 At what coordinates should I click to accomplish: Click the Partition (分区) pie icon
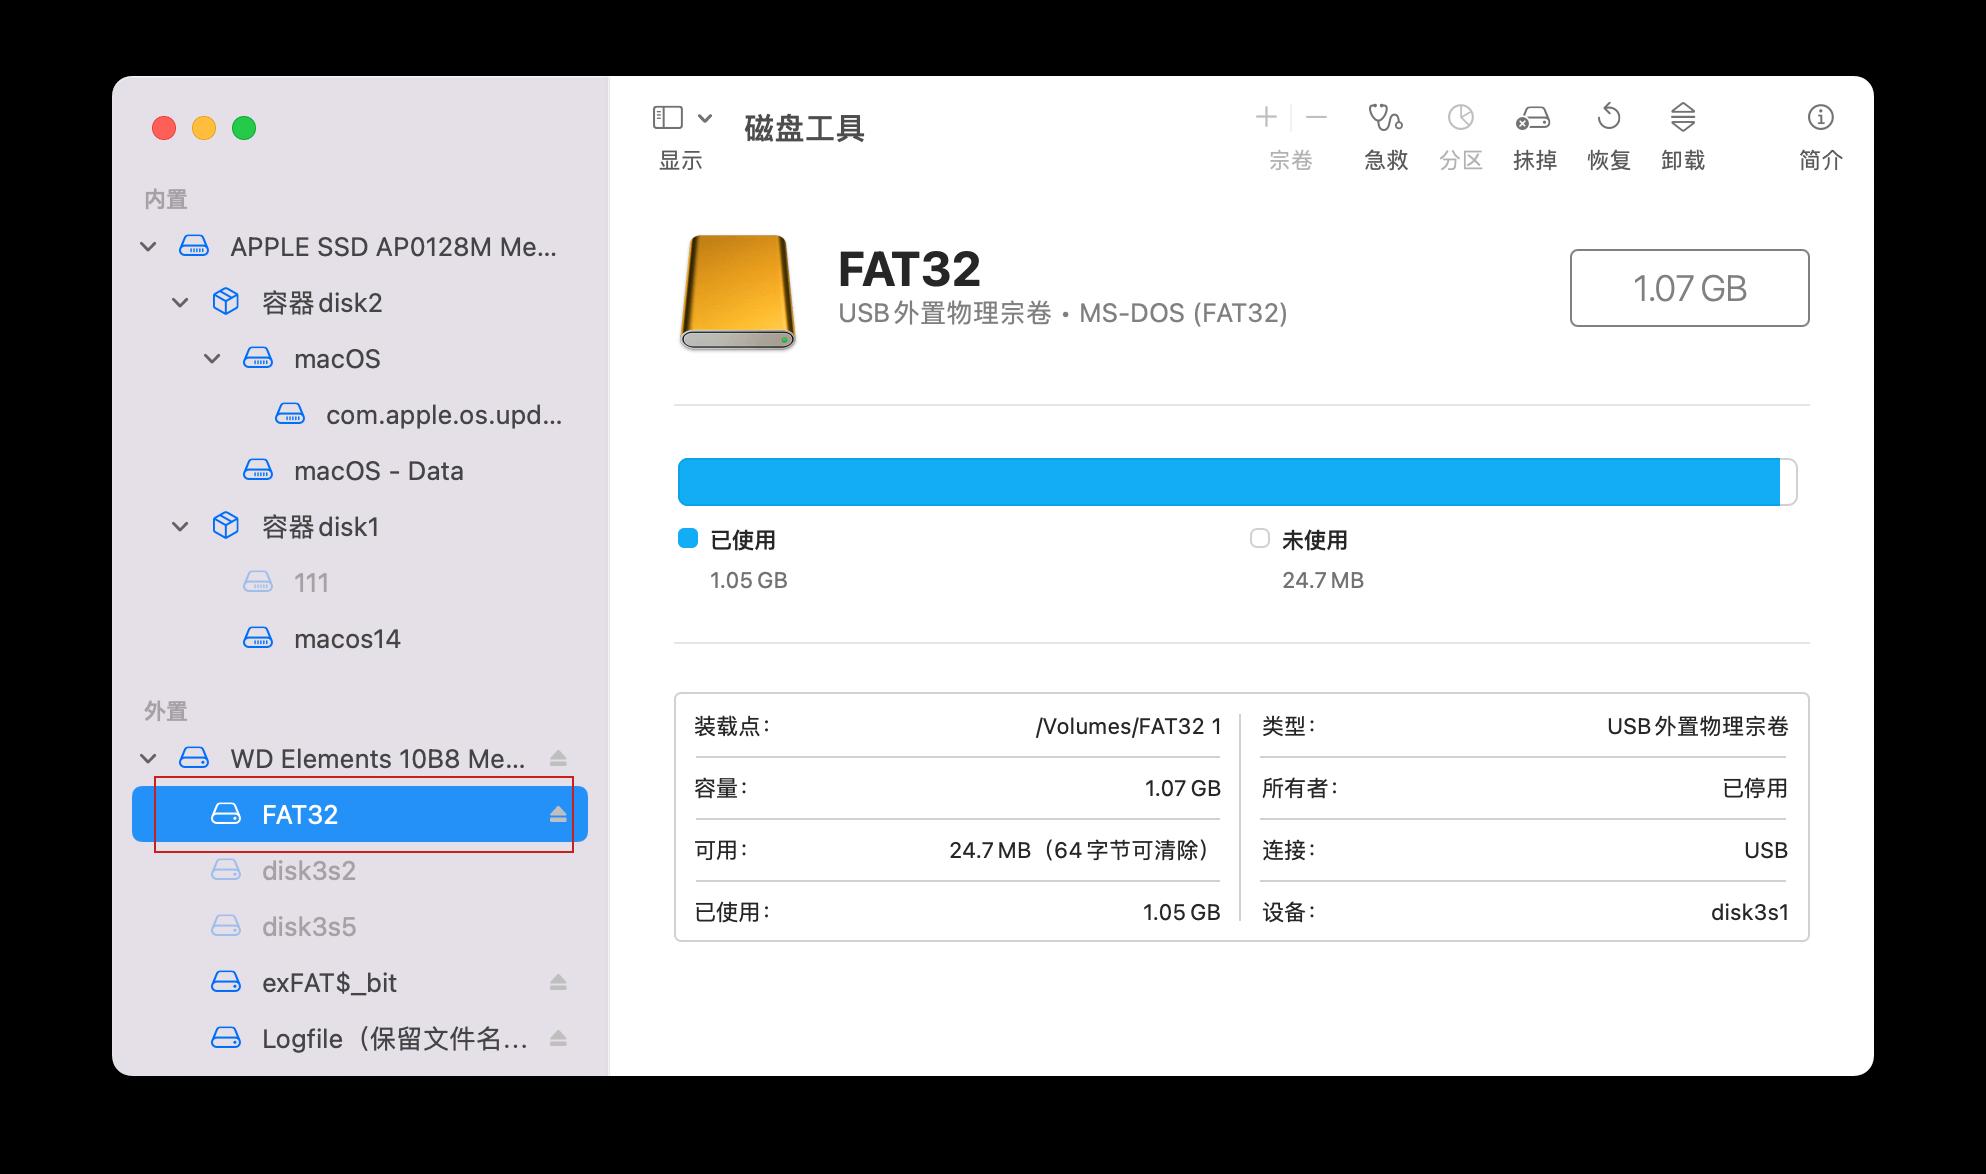pyautogui.click(x=1460, y=118)
